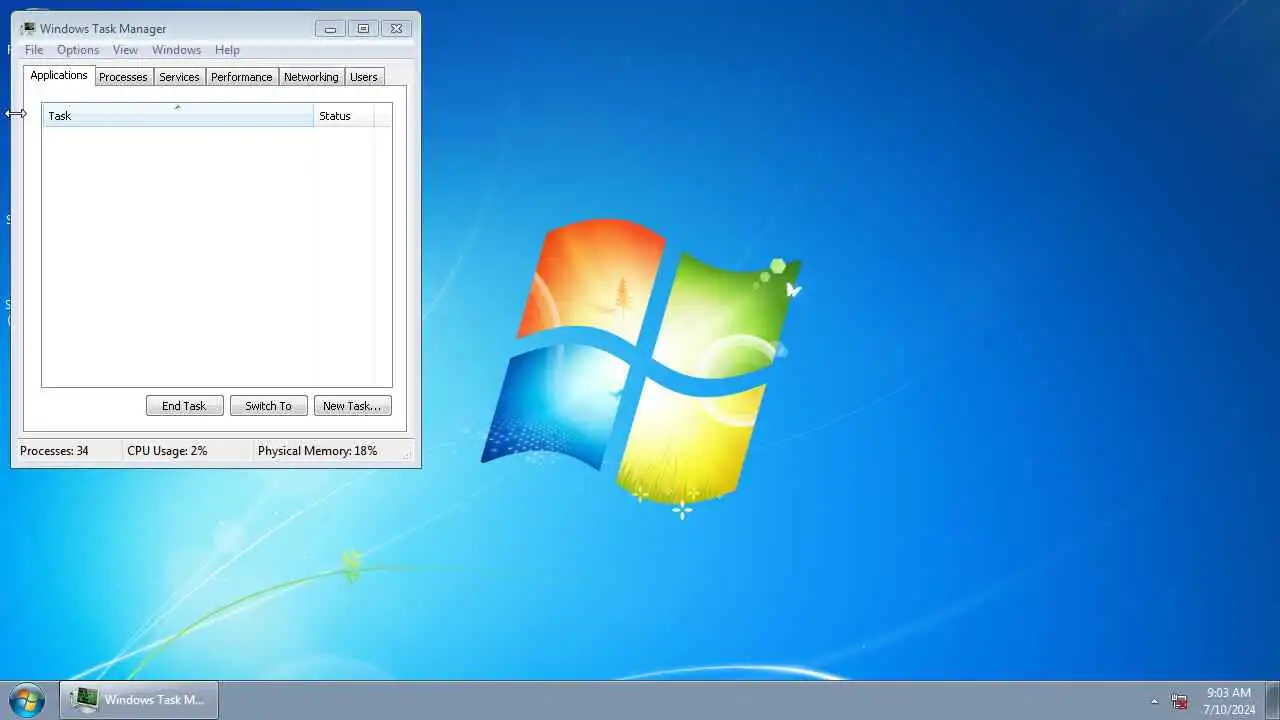This screenshot has width=1280, height=720.
Task: Open the Help menu
Action: pyautogui.click(x=227, y=50)
